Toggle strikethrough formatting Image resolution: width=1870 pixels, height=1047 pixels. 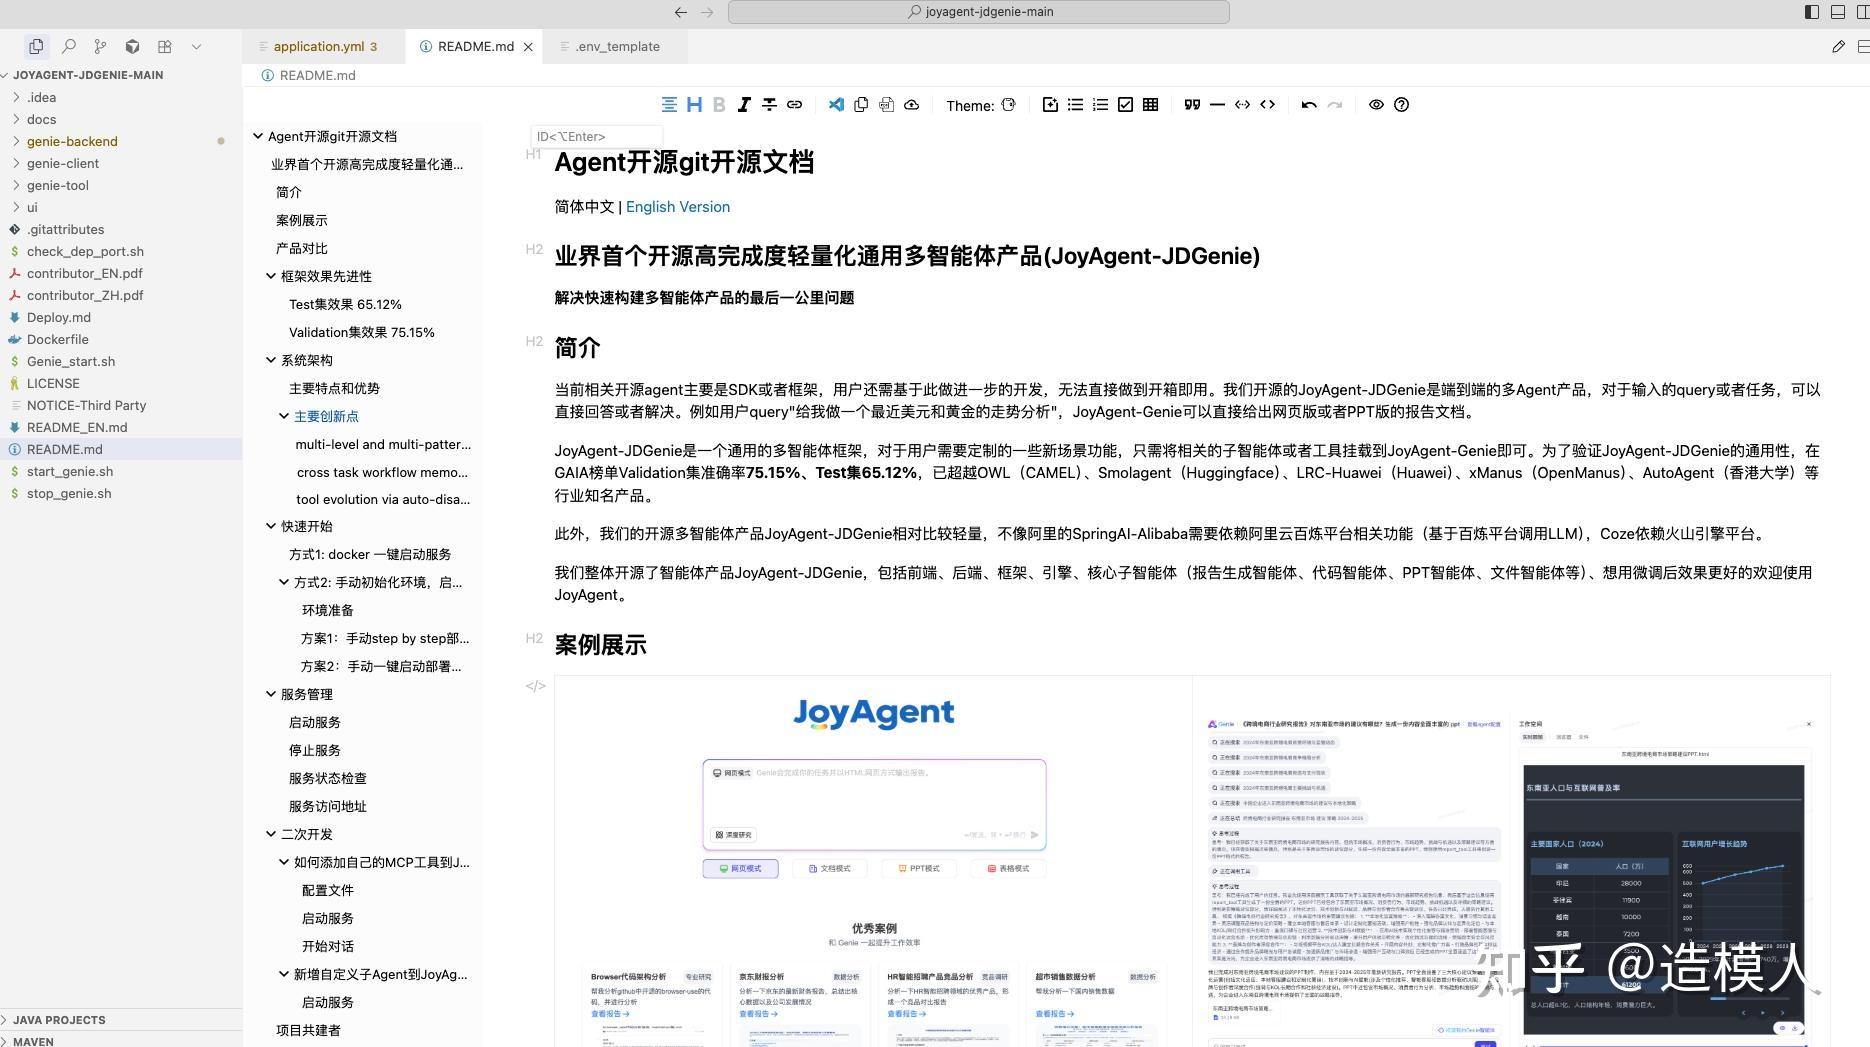coord(769,104)
